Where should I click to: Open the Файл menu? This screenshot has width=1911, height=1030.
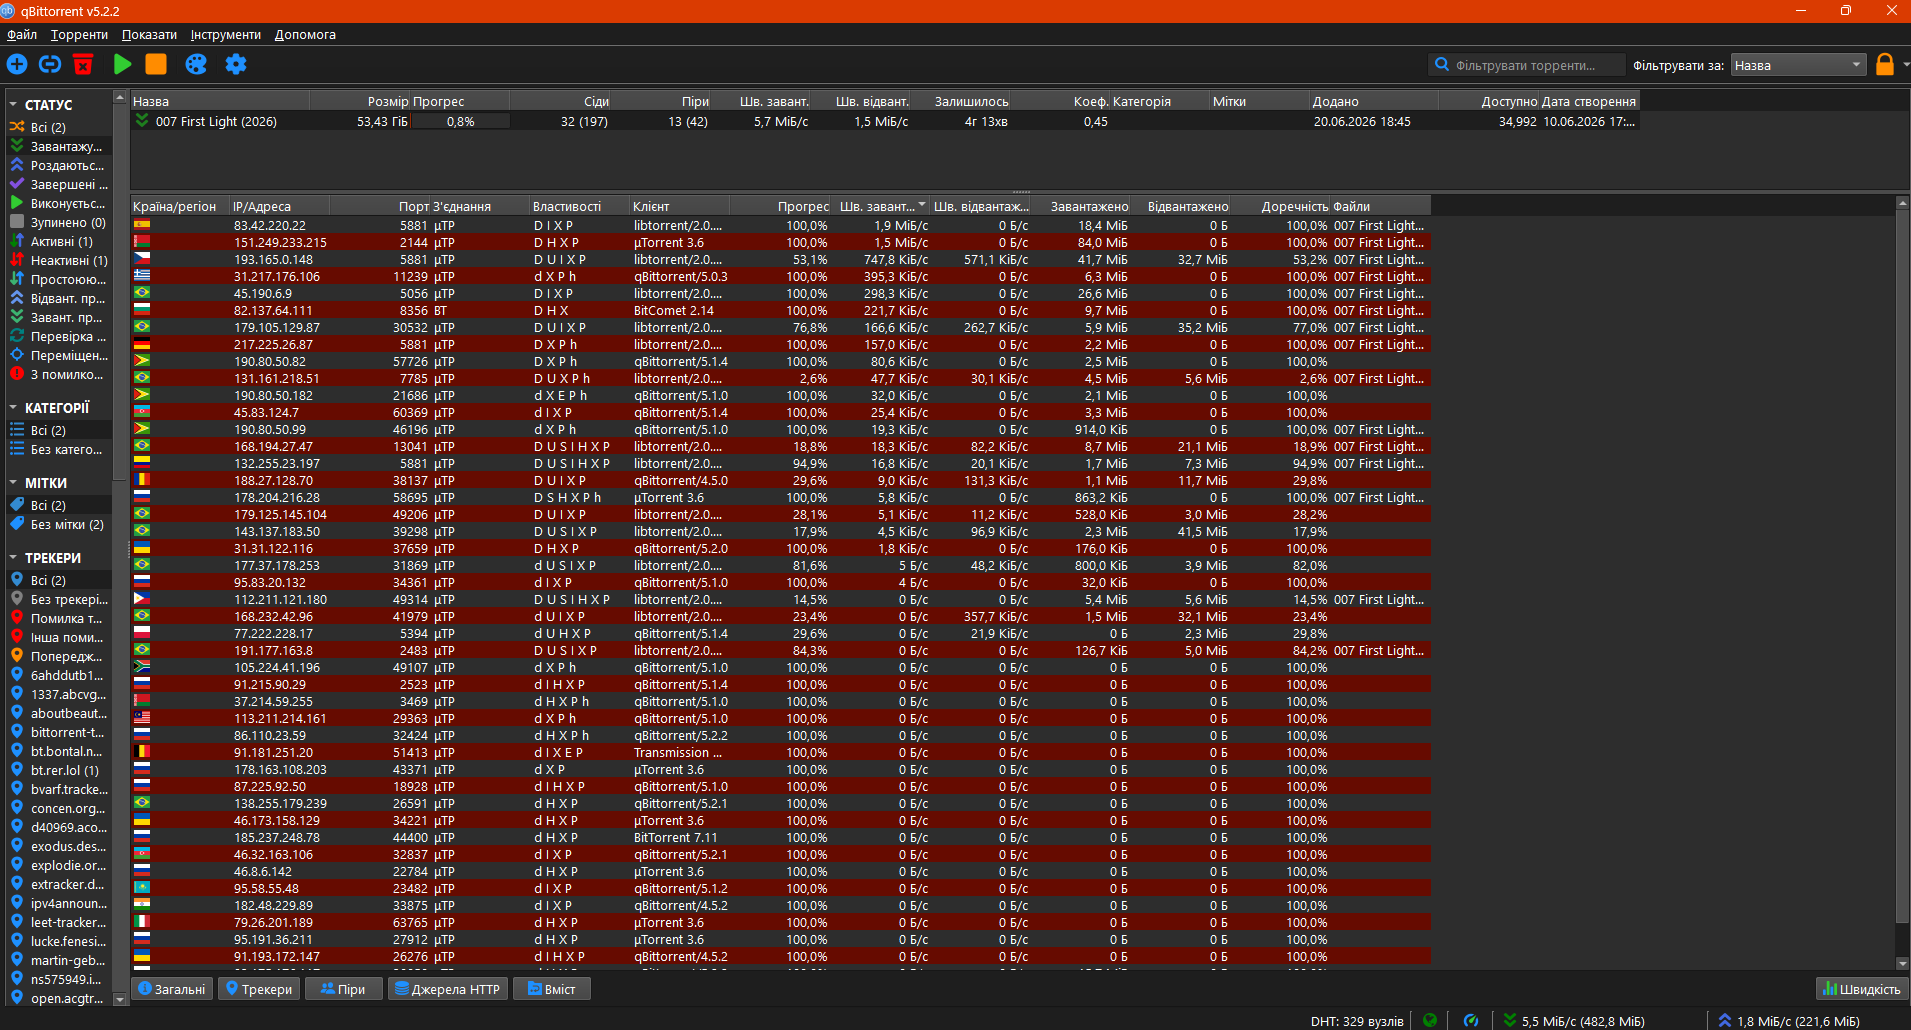(22, 34)
